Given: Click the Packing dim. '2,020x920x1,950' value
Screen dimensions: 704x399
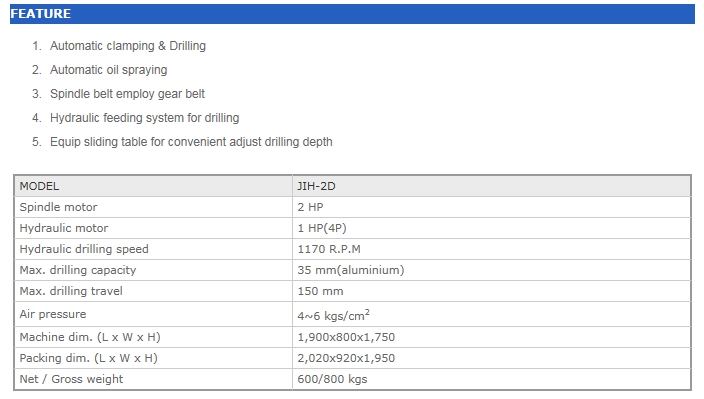Looking at the screenshot, I should click(x=346, y=358).
